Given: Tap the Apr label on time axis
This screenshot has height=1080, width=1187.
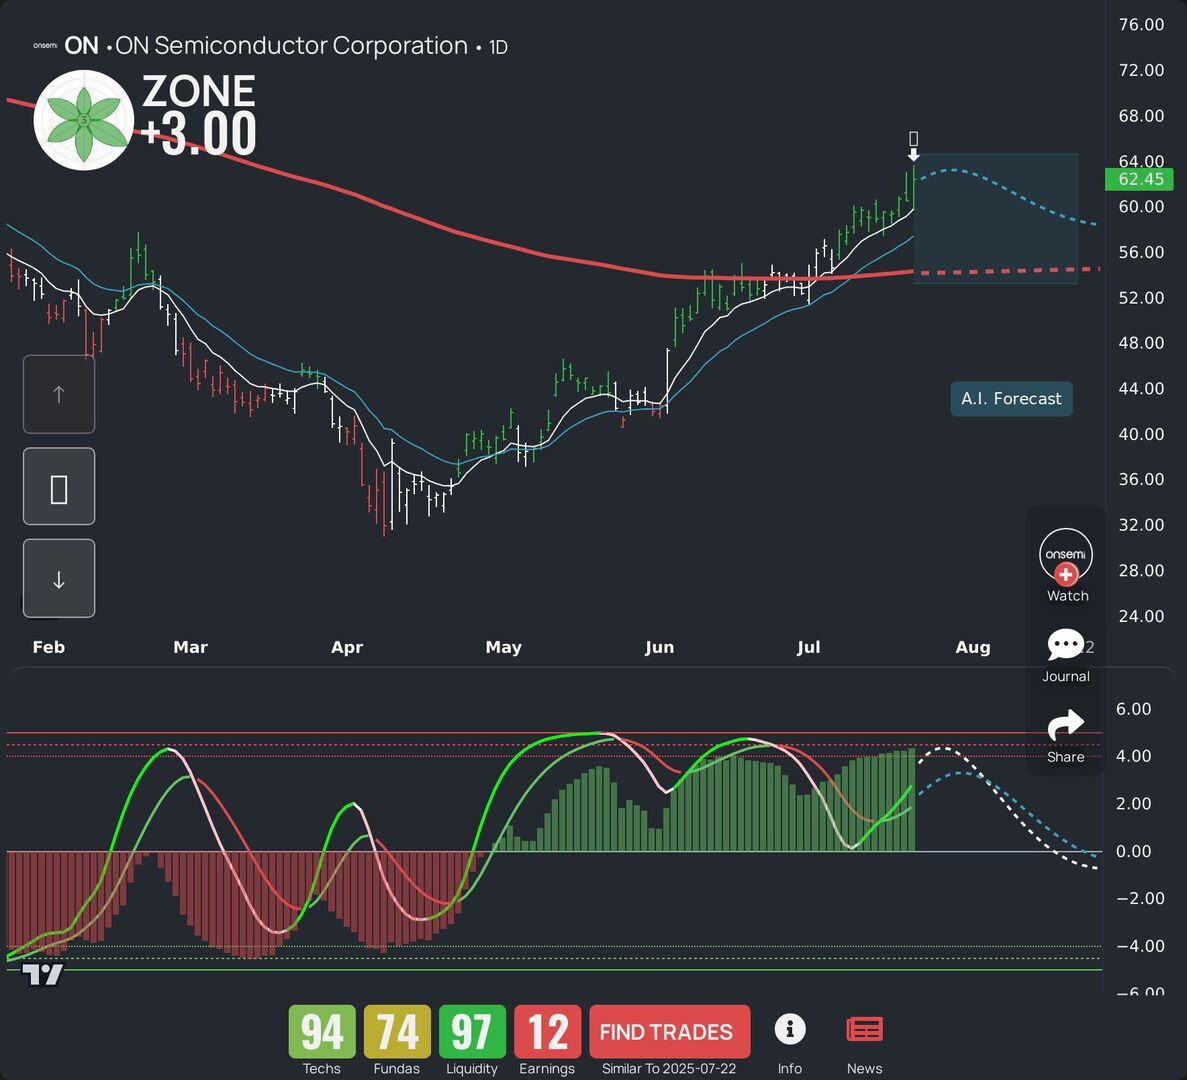Looking at the screenshot, I should (347, 647).
